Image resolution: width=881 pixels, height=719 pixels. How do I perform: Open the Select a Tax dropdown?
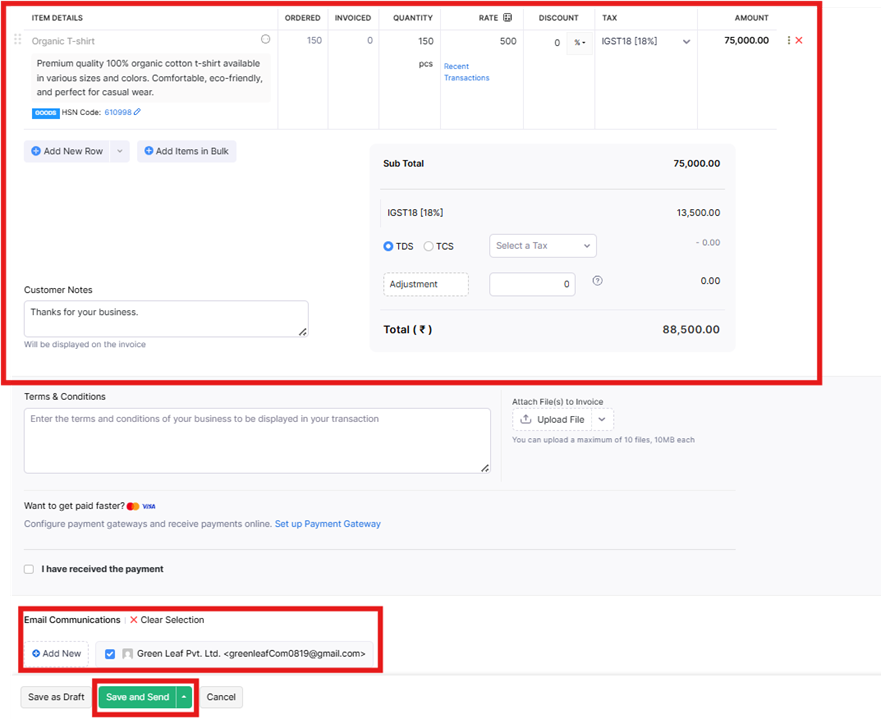tap(542, 245)
